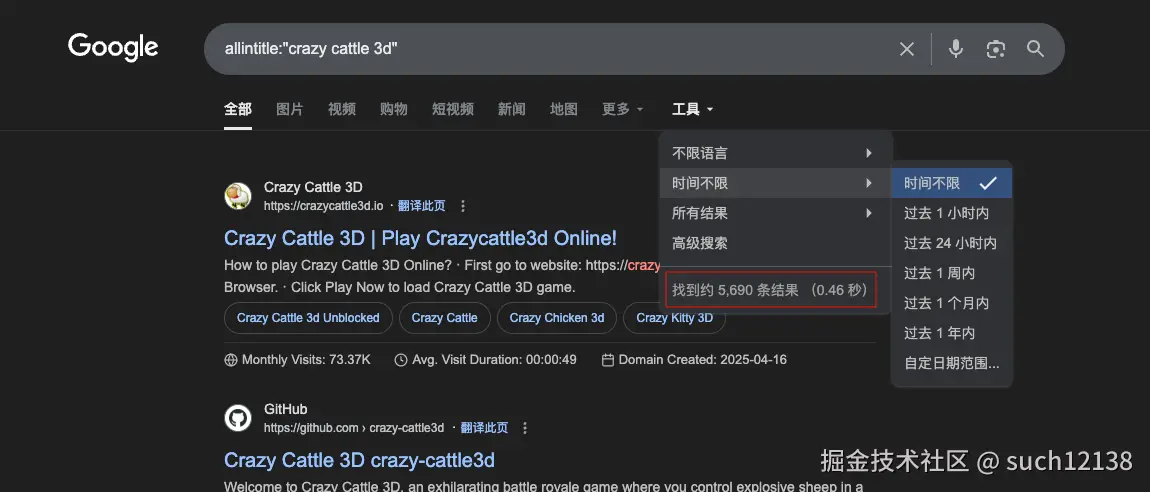This screenshot has width=1150, height=492.
Task: Select the checked 时间不限 time option
Action: click(951, 183)
